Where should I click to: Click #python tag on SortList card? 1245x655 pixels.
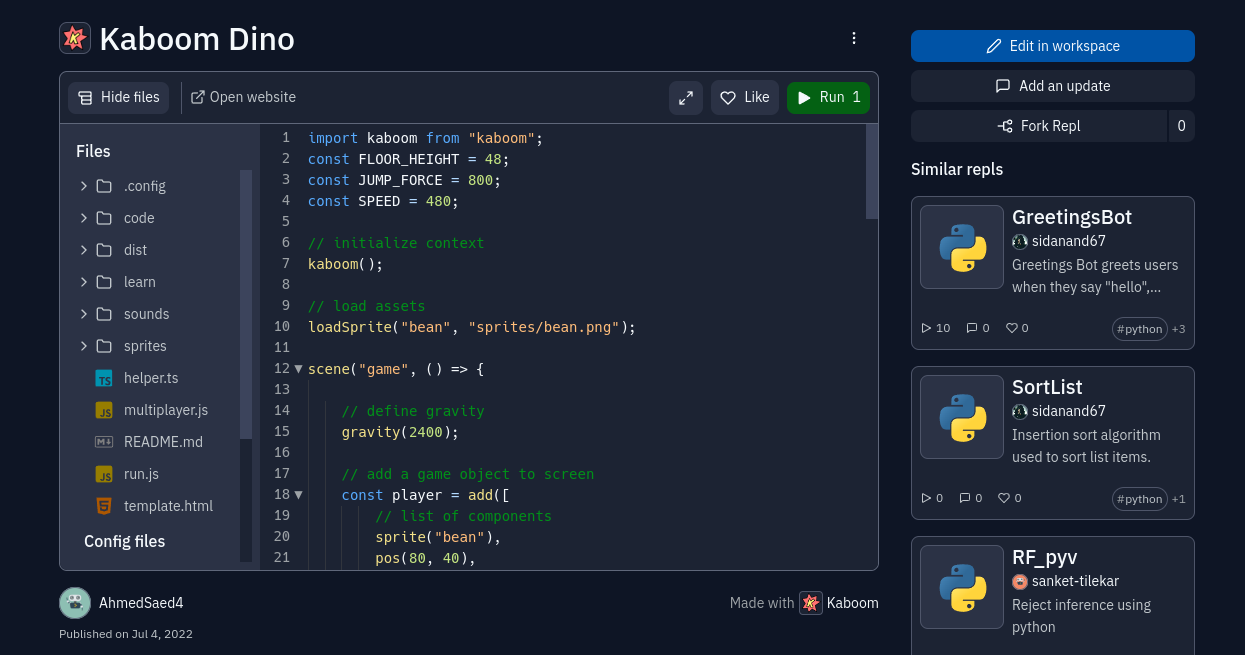[x=1140, y=499]
